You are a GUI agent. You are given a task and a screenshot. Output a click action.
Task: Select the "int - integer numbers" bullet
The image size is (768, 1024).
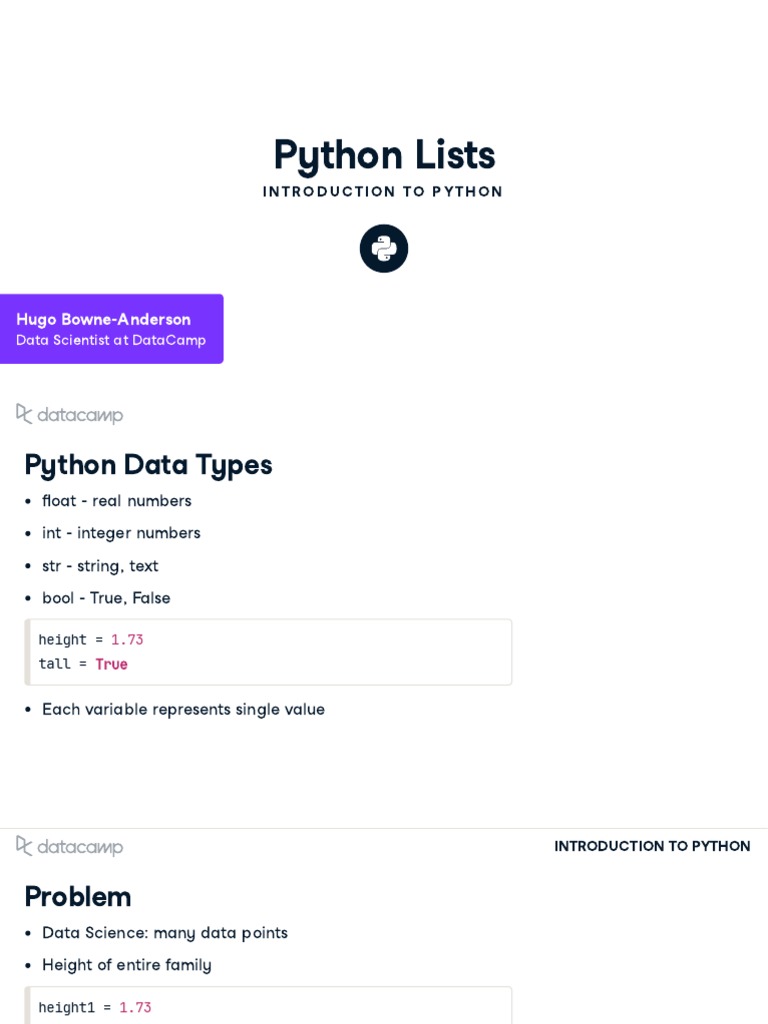pos(121,533)
